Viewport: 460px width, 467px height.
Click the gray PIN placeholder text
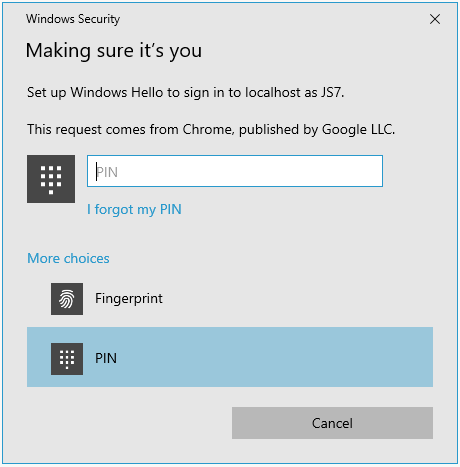pyautogui.click(x=107, y=172)
